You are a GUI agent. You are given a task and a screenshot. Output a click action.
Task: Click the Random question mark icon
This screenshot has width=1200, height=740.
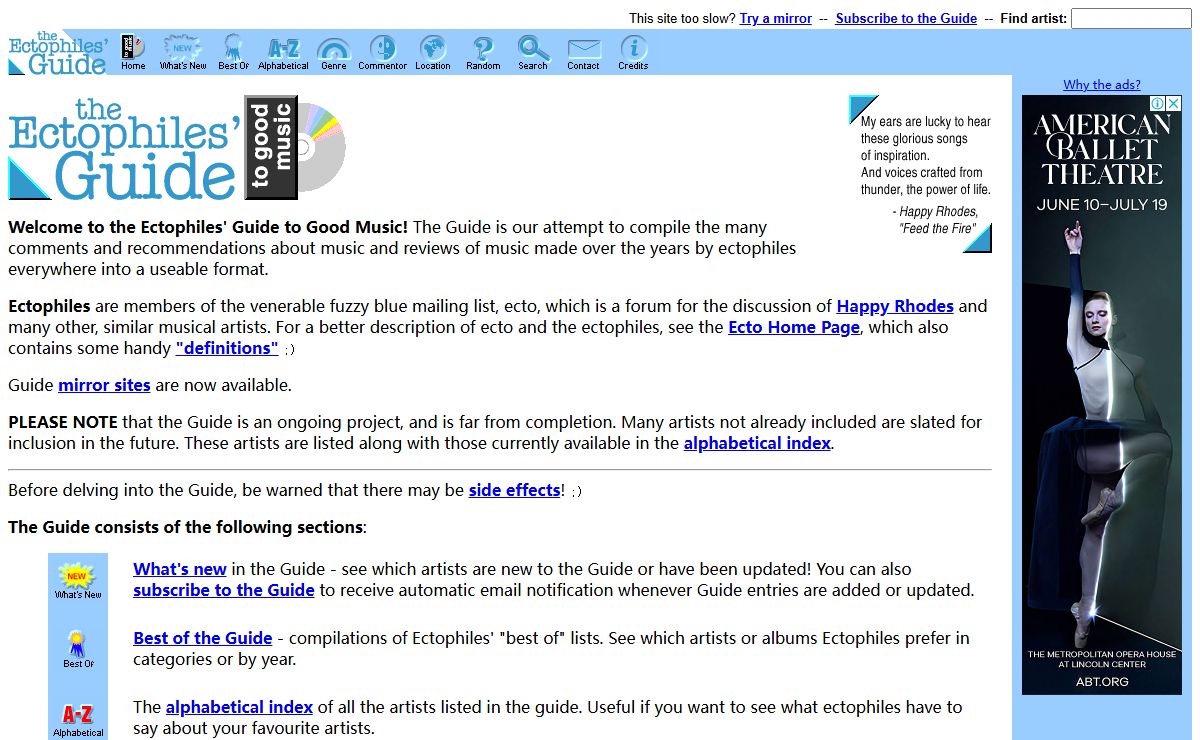point(483,53)
